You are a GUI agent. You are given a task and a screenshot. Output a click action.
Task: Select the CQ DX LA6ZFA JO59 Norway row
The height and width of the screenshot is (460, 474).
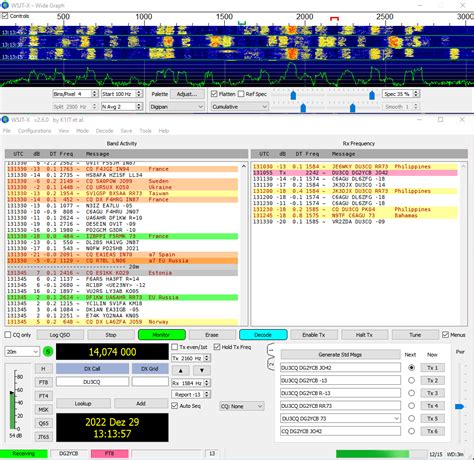click(122, 322)
